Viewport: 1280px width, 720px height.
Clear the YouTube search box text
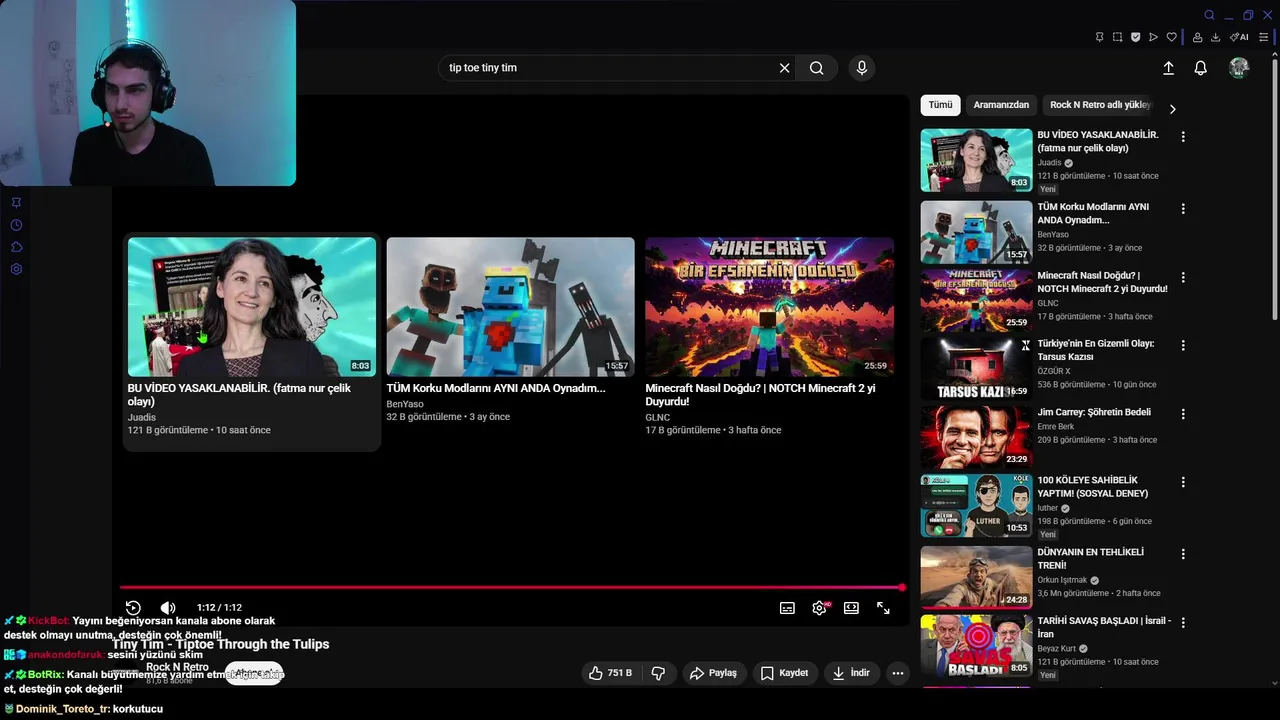click(785, 68)
